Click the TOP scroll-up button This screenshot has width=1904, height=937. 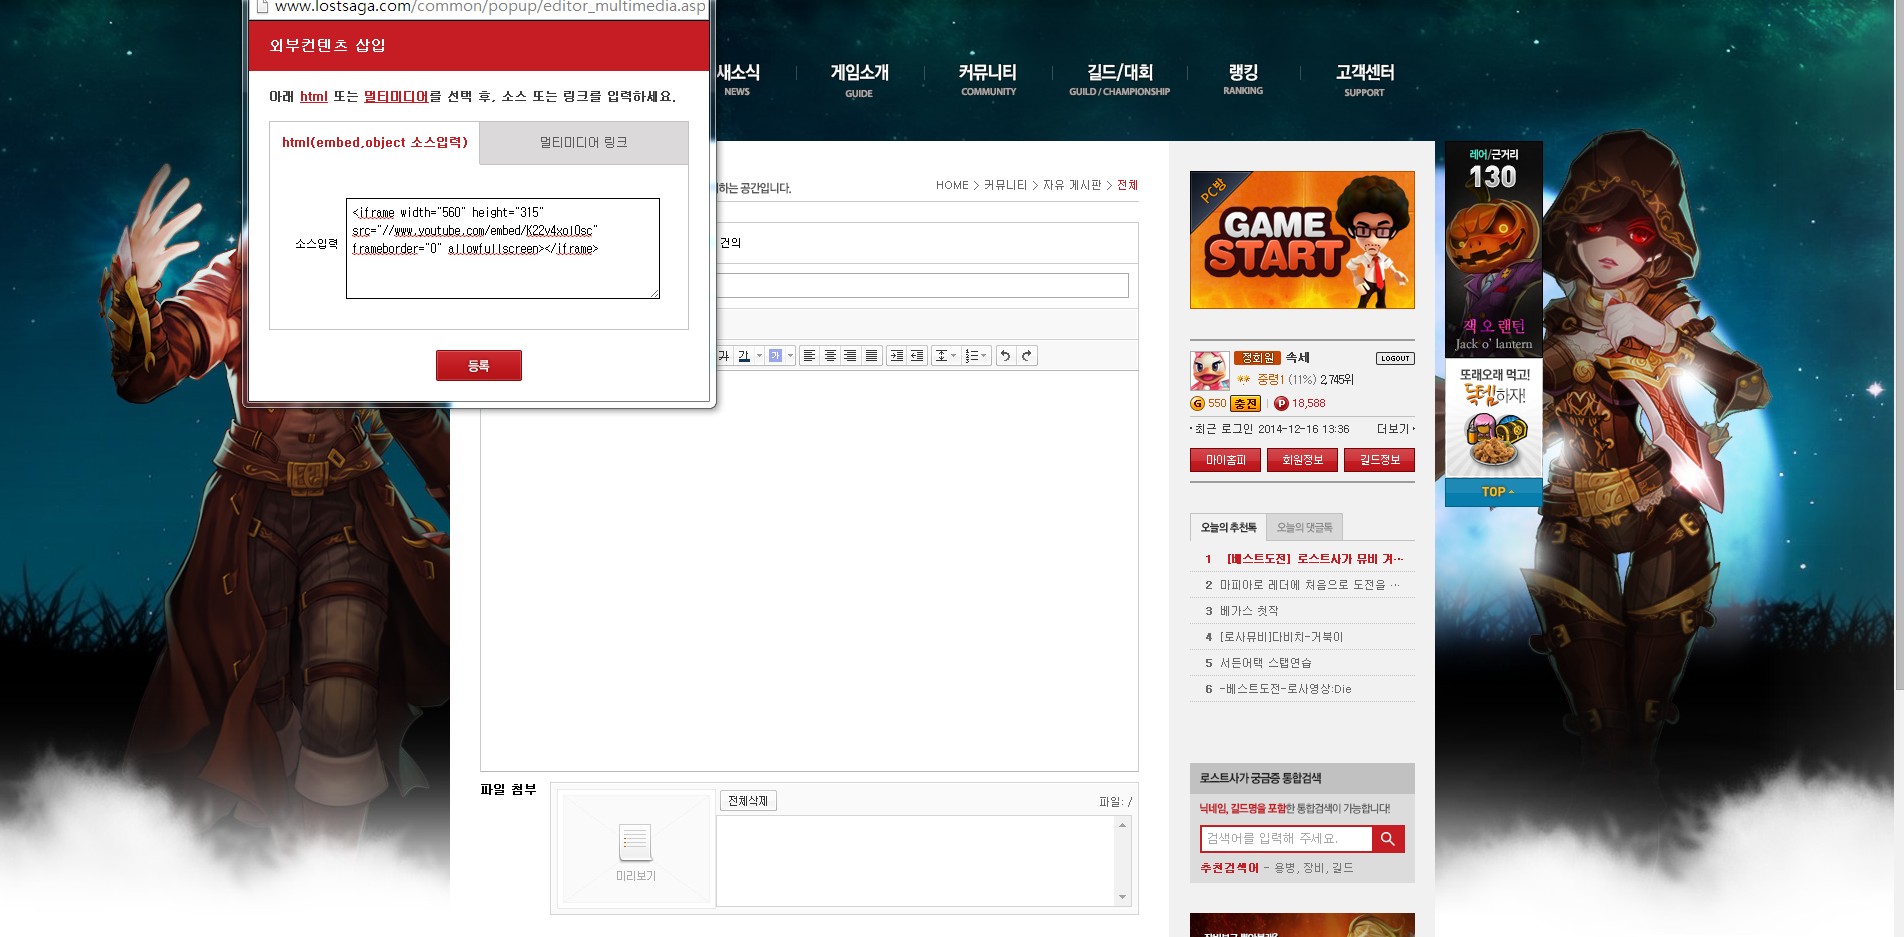click(1494, 492)
